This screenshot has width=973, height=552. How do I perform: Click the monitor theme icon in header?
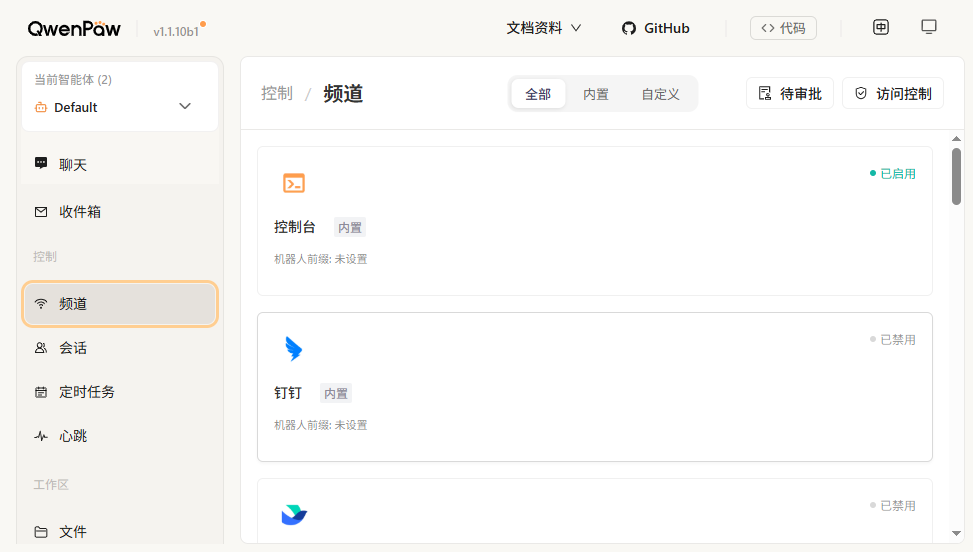click(x=929, y=27)
